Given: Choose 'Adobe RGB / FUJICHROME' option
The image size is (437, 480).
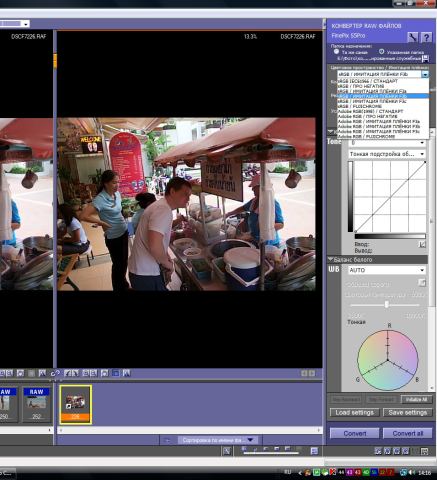Looking at the screenshot, I should pyautogui.click(x=383, y=136).
